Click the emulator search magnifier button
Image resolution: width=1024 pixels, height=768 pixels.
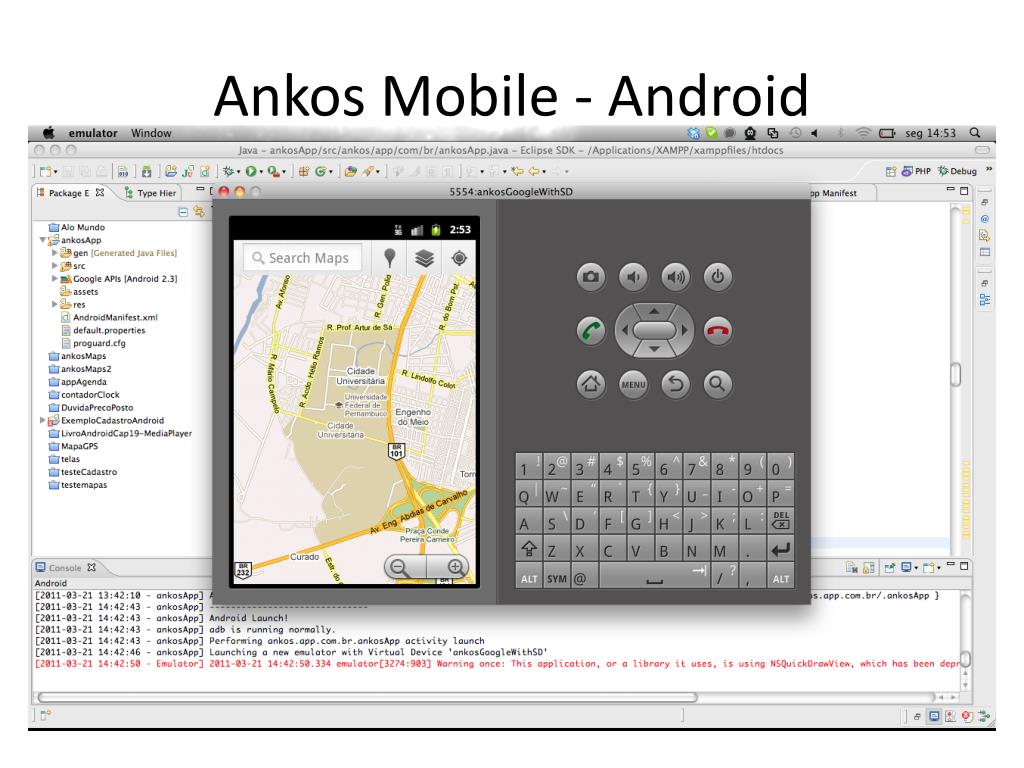pyautogui.click(x=717, y=384)
